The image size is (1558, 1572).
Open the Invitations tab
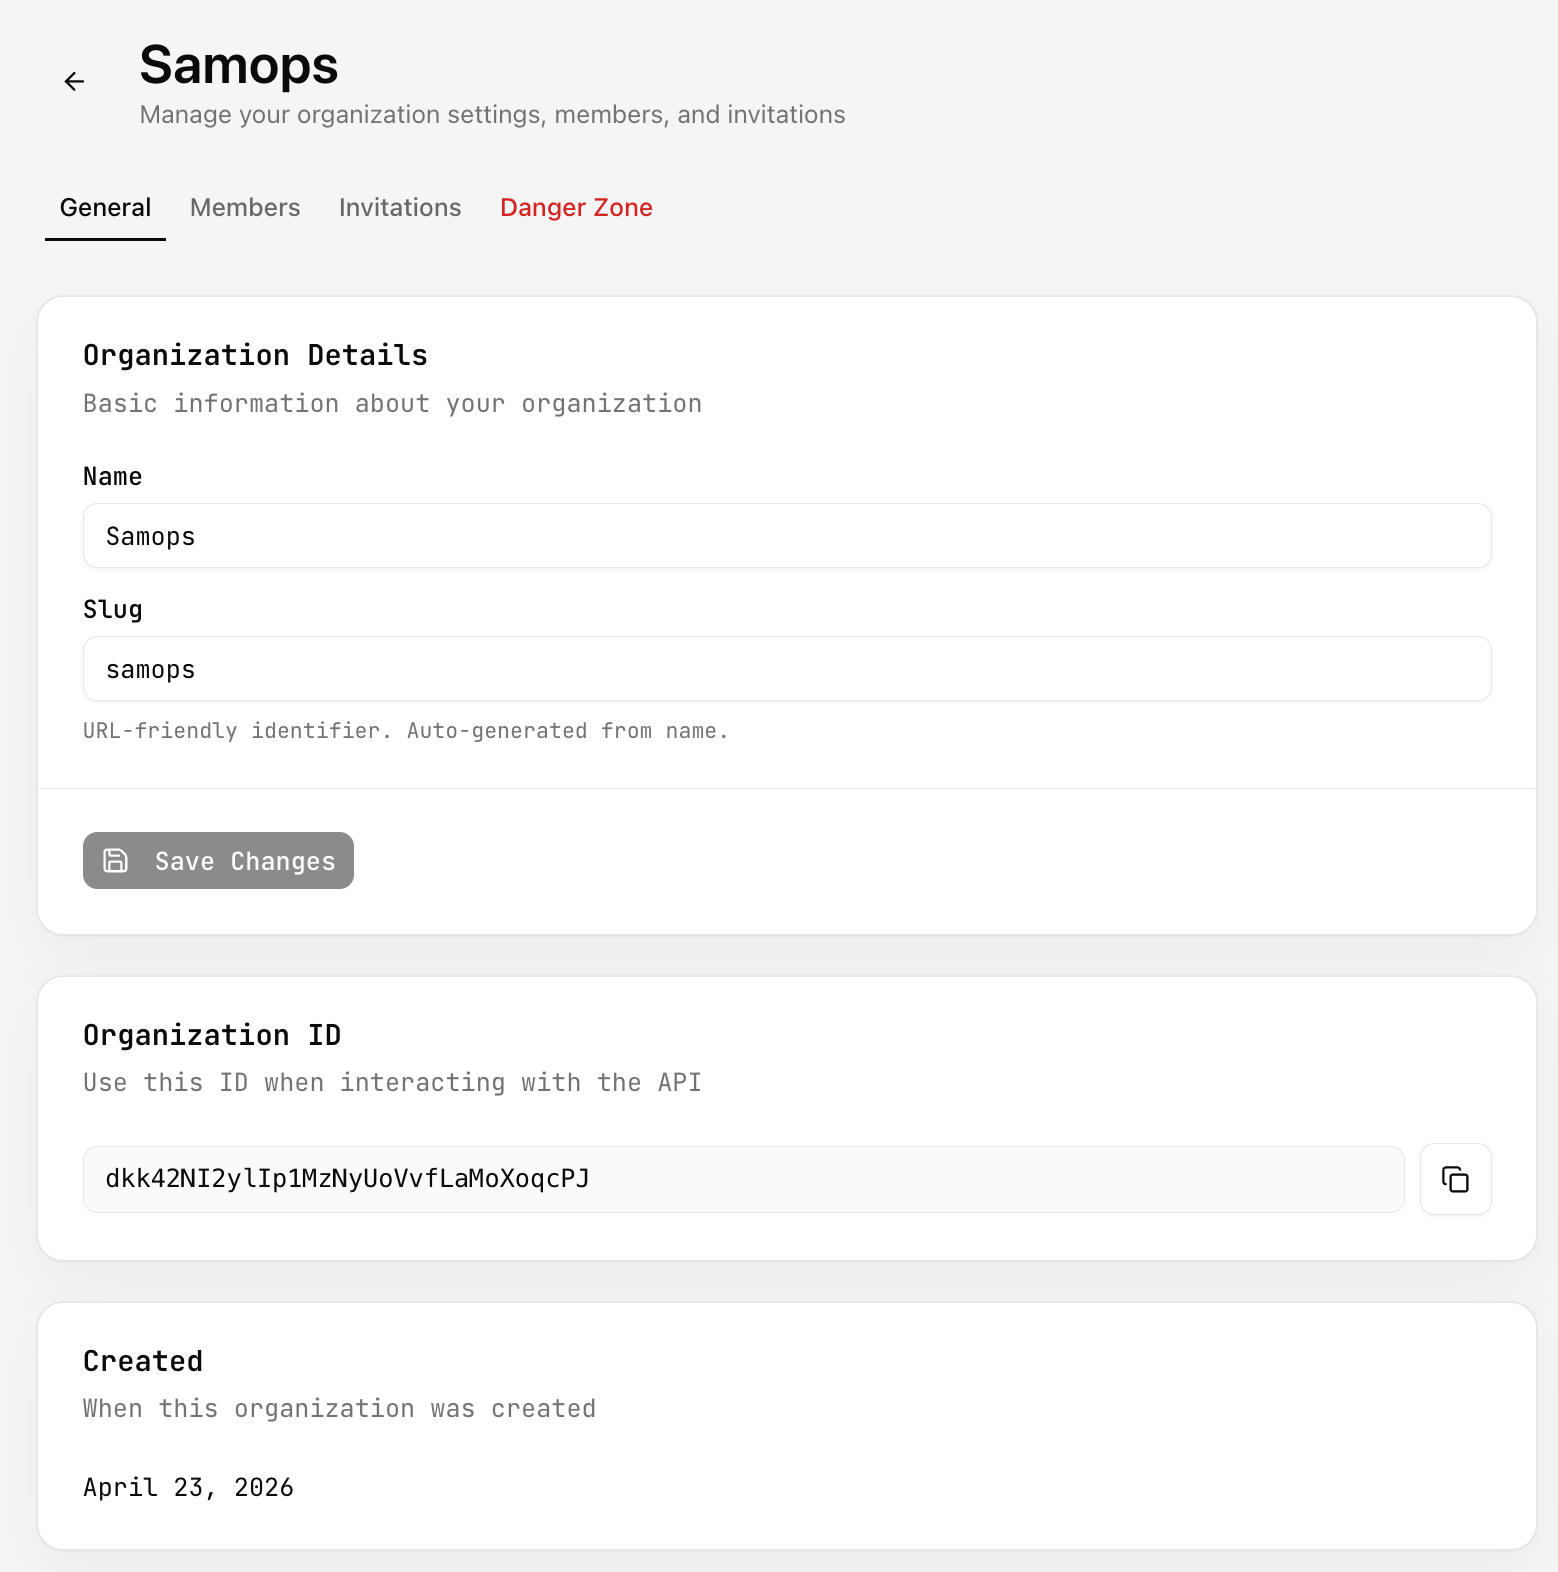[399, 207]
